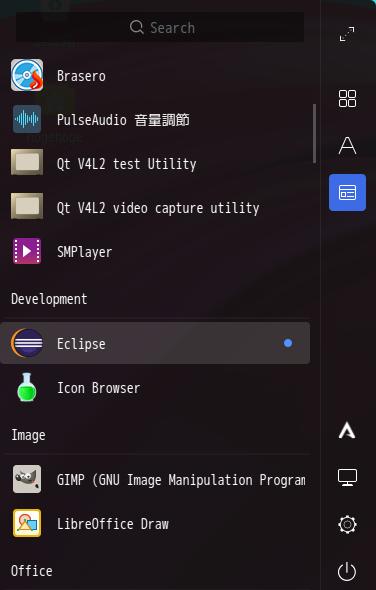The image size is (376, 590).
Task: Open Eclipse IDE from the list
Action: [x=155, y=343]
